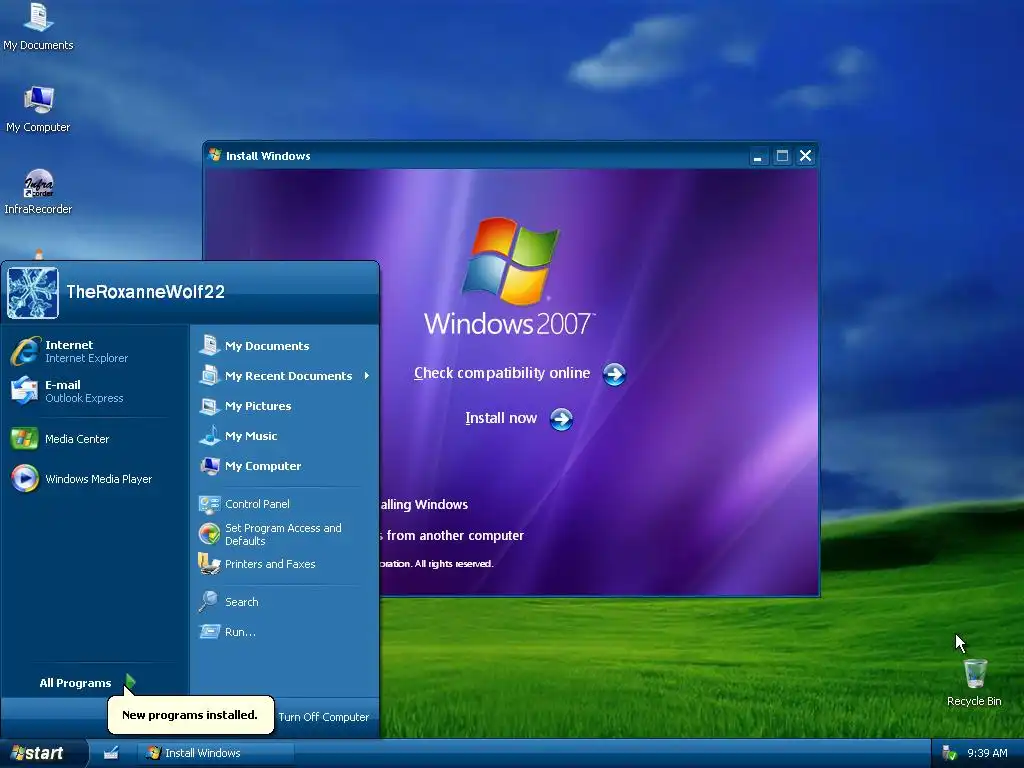Screen dimensions: 1024x768
Task: Click the TheRoxanneWolf22 username text
Action: (146, 292)
